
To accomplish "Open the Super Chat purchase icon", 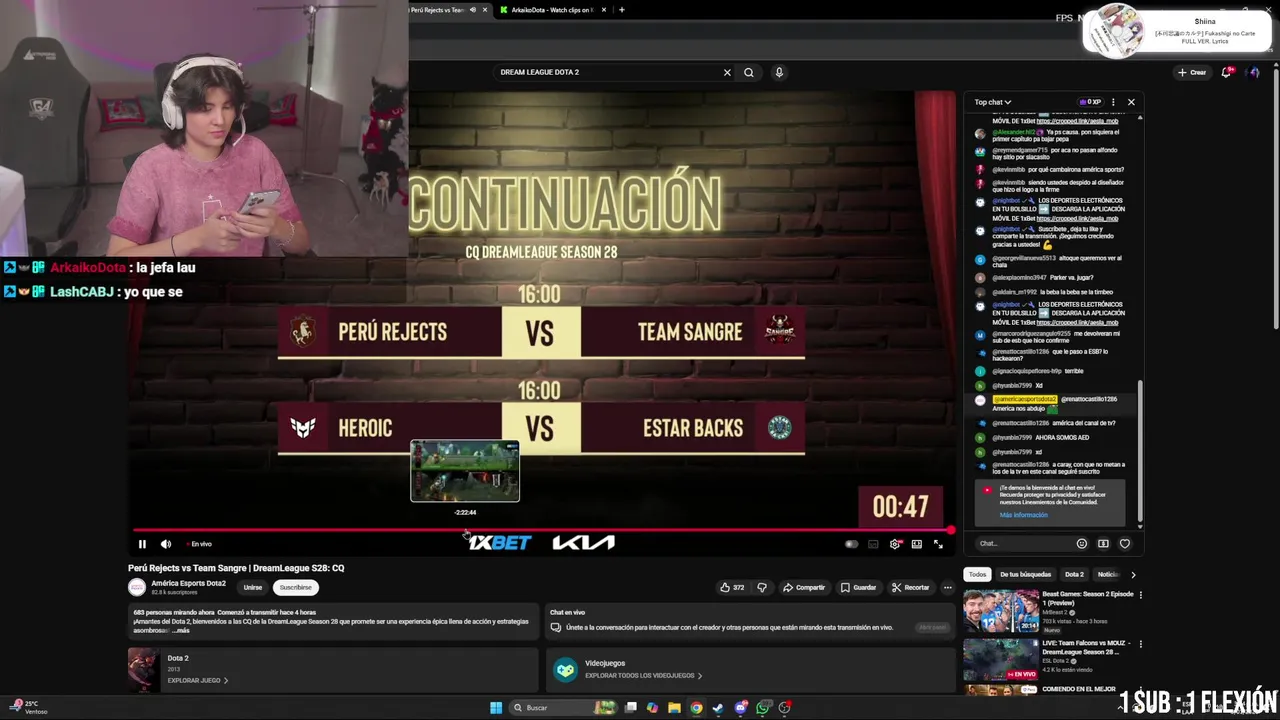I will [x=1103, y=544].
